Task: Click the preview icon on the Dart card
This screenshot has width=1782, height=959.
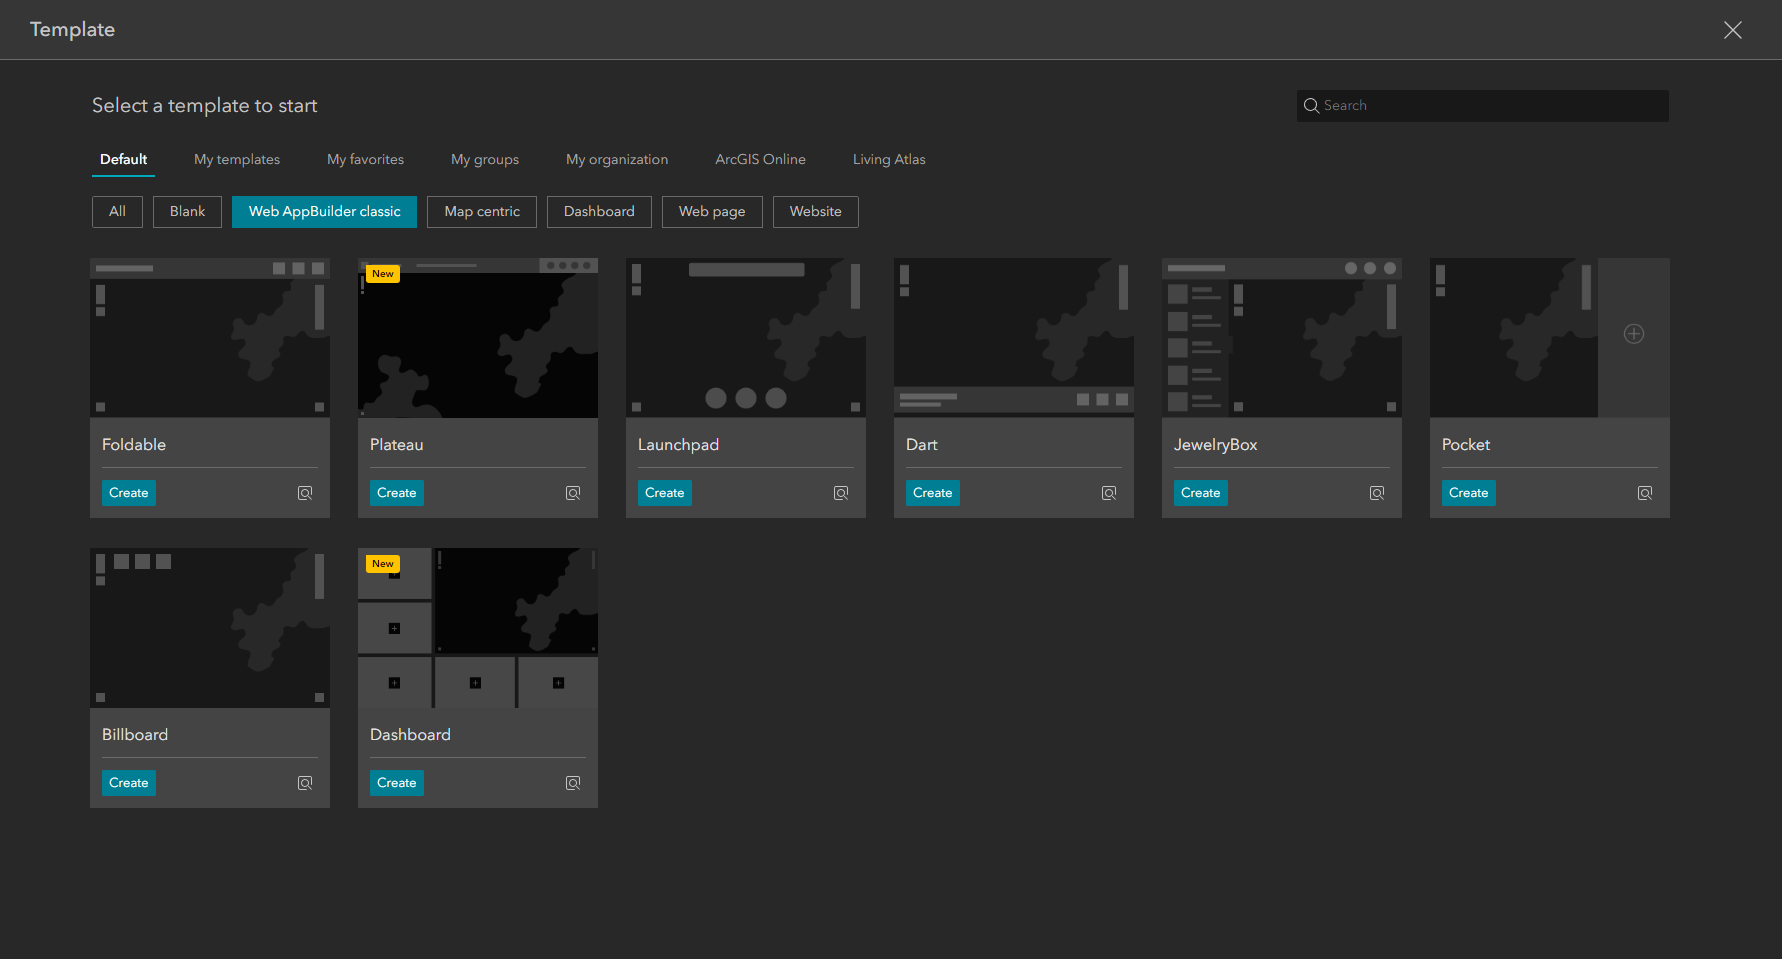Action: coord(1109,492)
